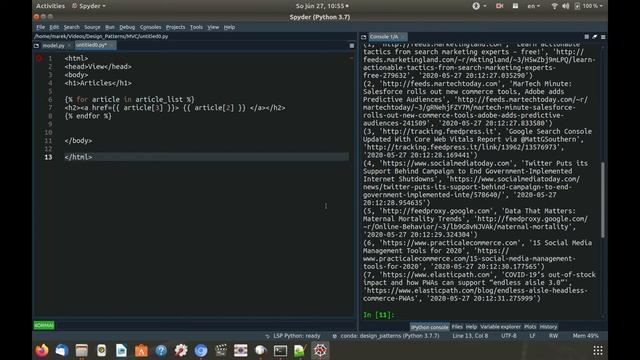Switch to the Files pane tab
This screenshot has width=640, height=360.
[457, 327]
